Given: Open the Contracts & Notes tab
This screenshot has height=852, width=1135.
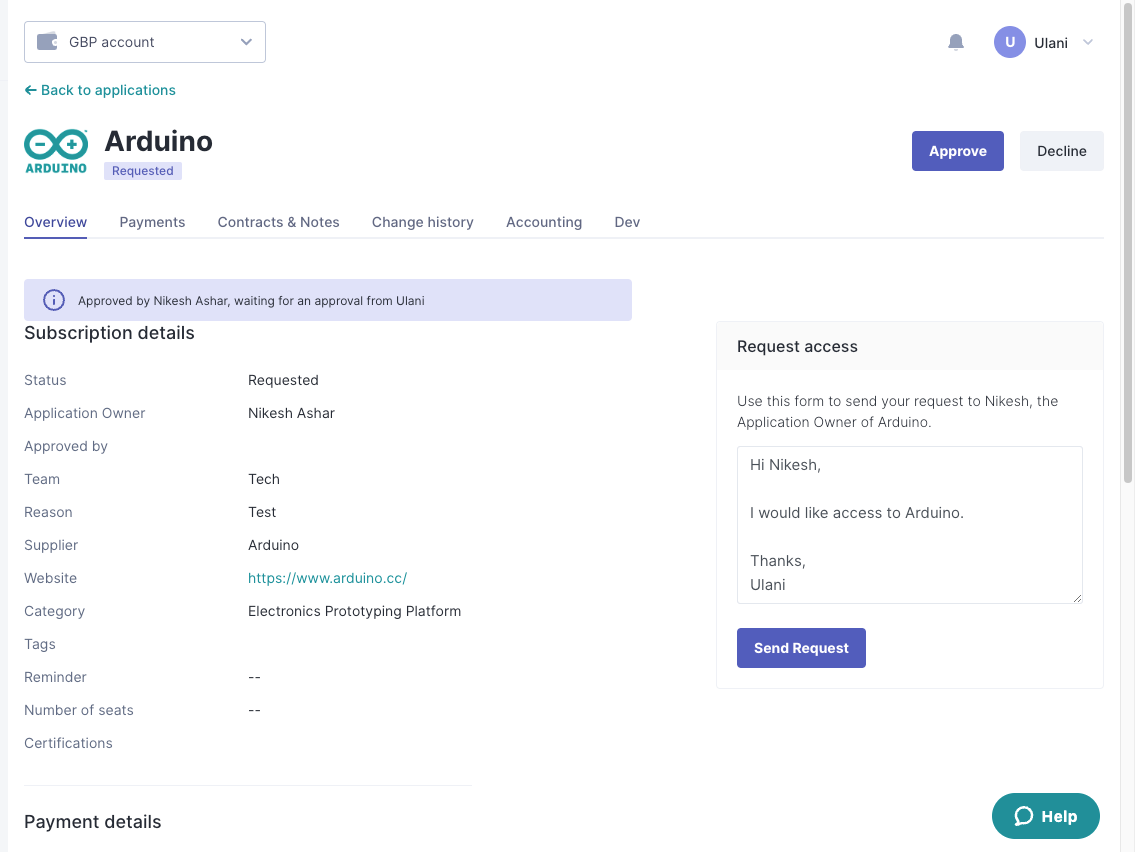Looking at the screenshot, I should click(x=279, y=222).
